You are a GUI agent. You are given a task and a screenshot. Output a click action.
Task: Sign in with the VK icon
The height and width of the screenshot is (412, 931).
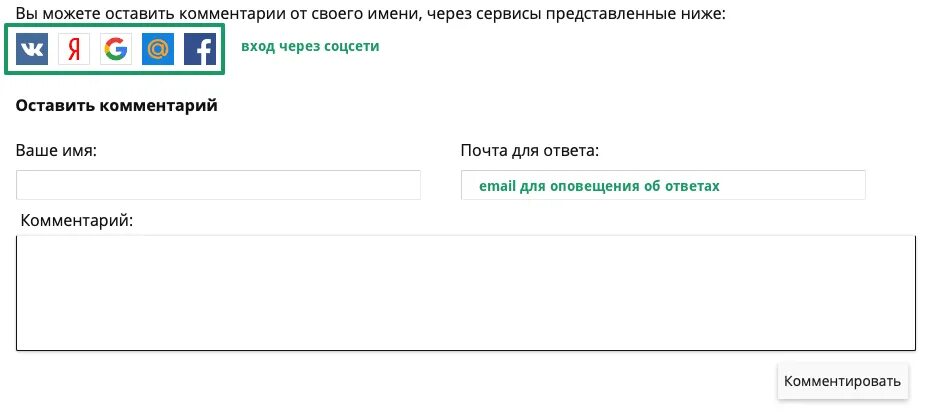tap(32, 49)
